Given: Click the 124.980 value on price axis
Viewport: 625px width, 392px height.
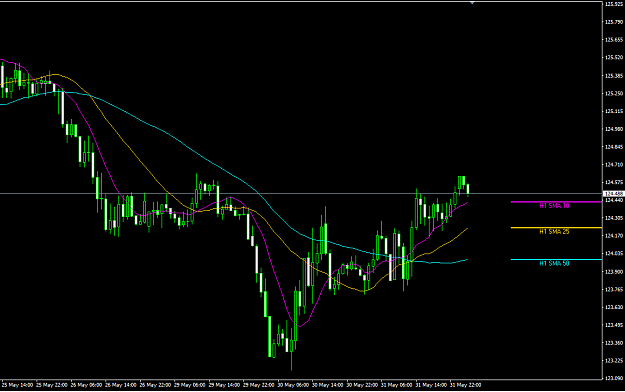Looking at the screenshot, I should [x=614, y=129].
